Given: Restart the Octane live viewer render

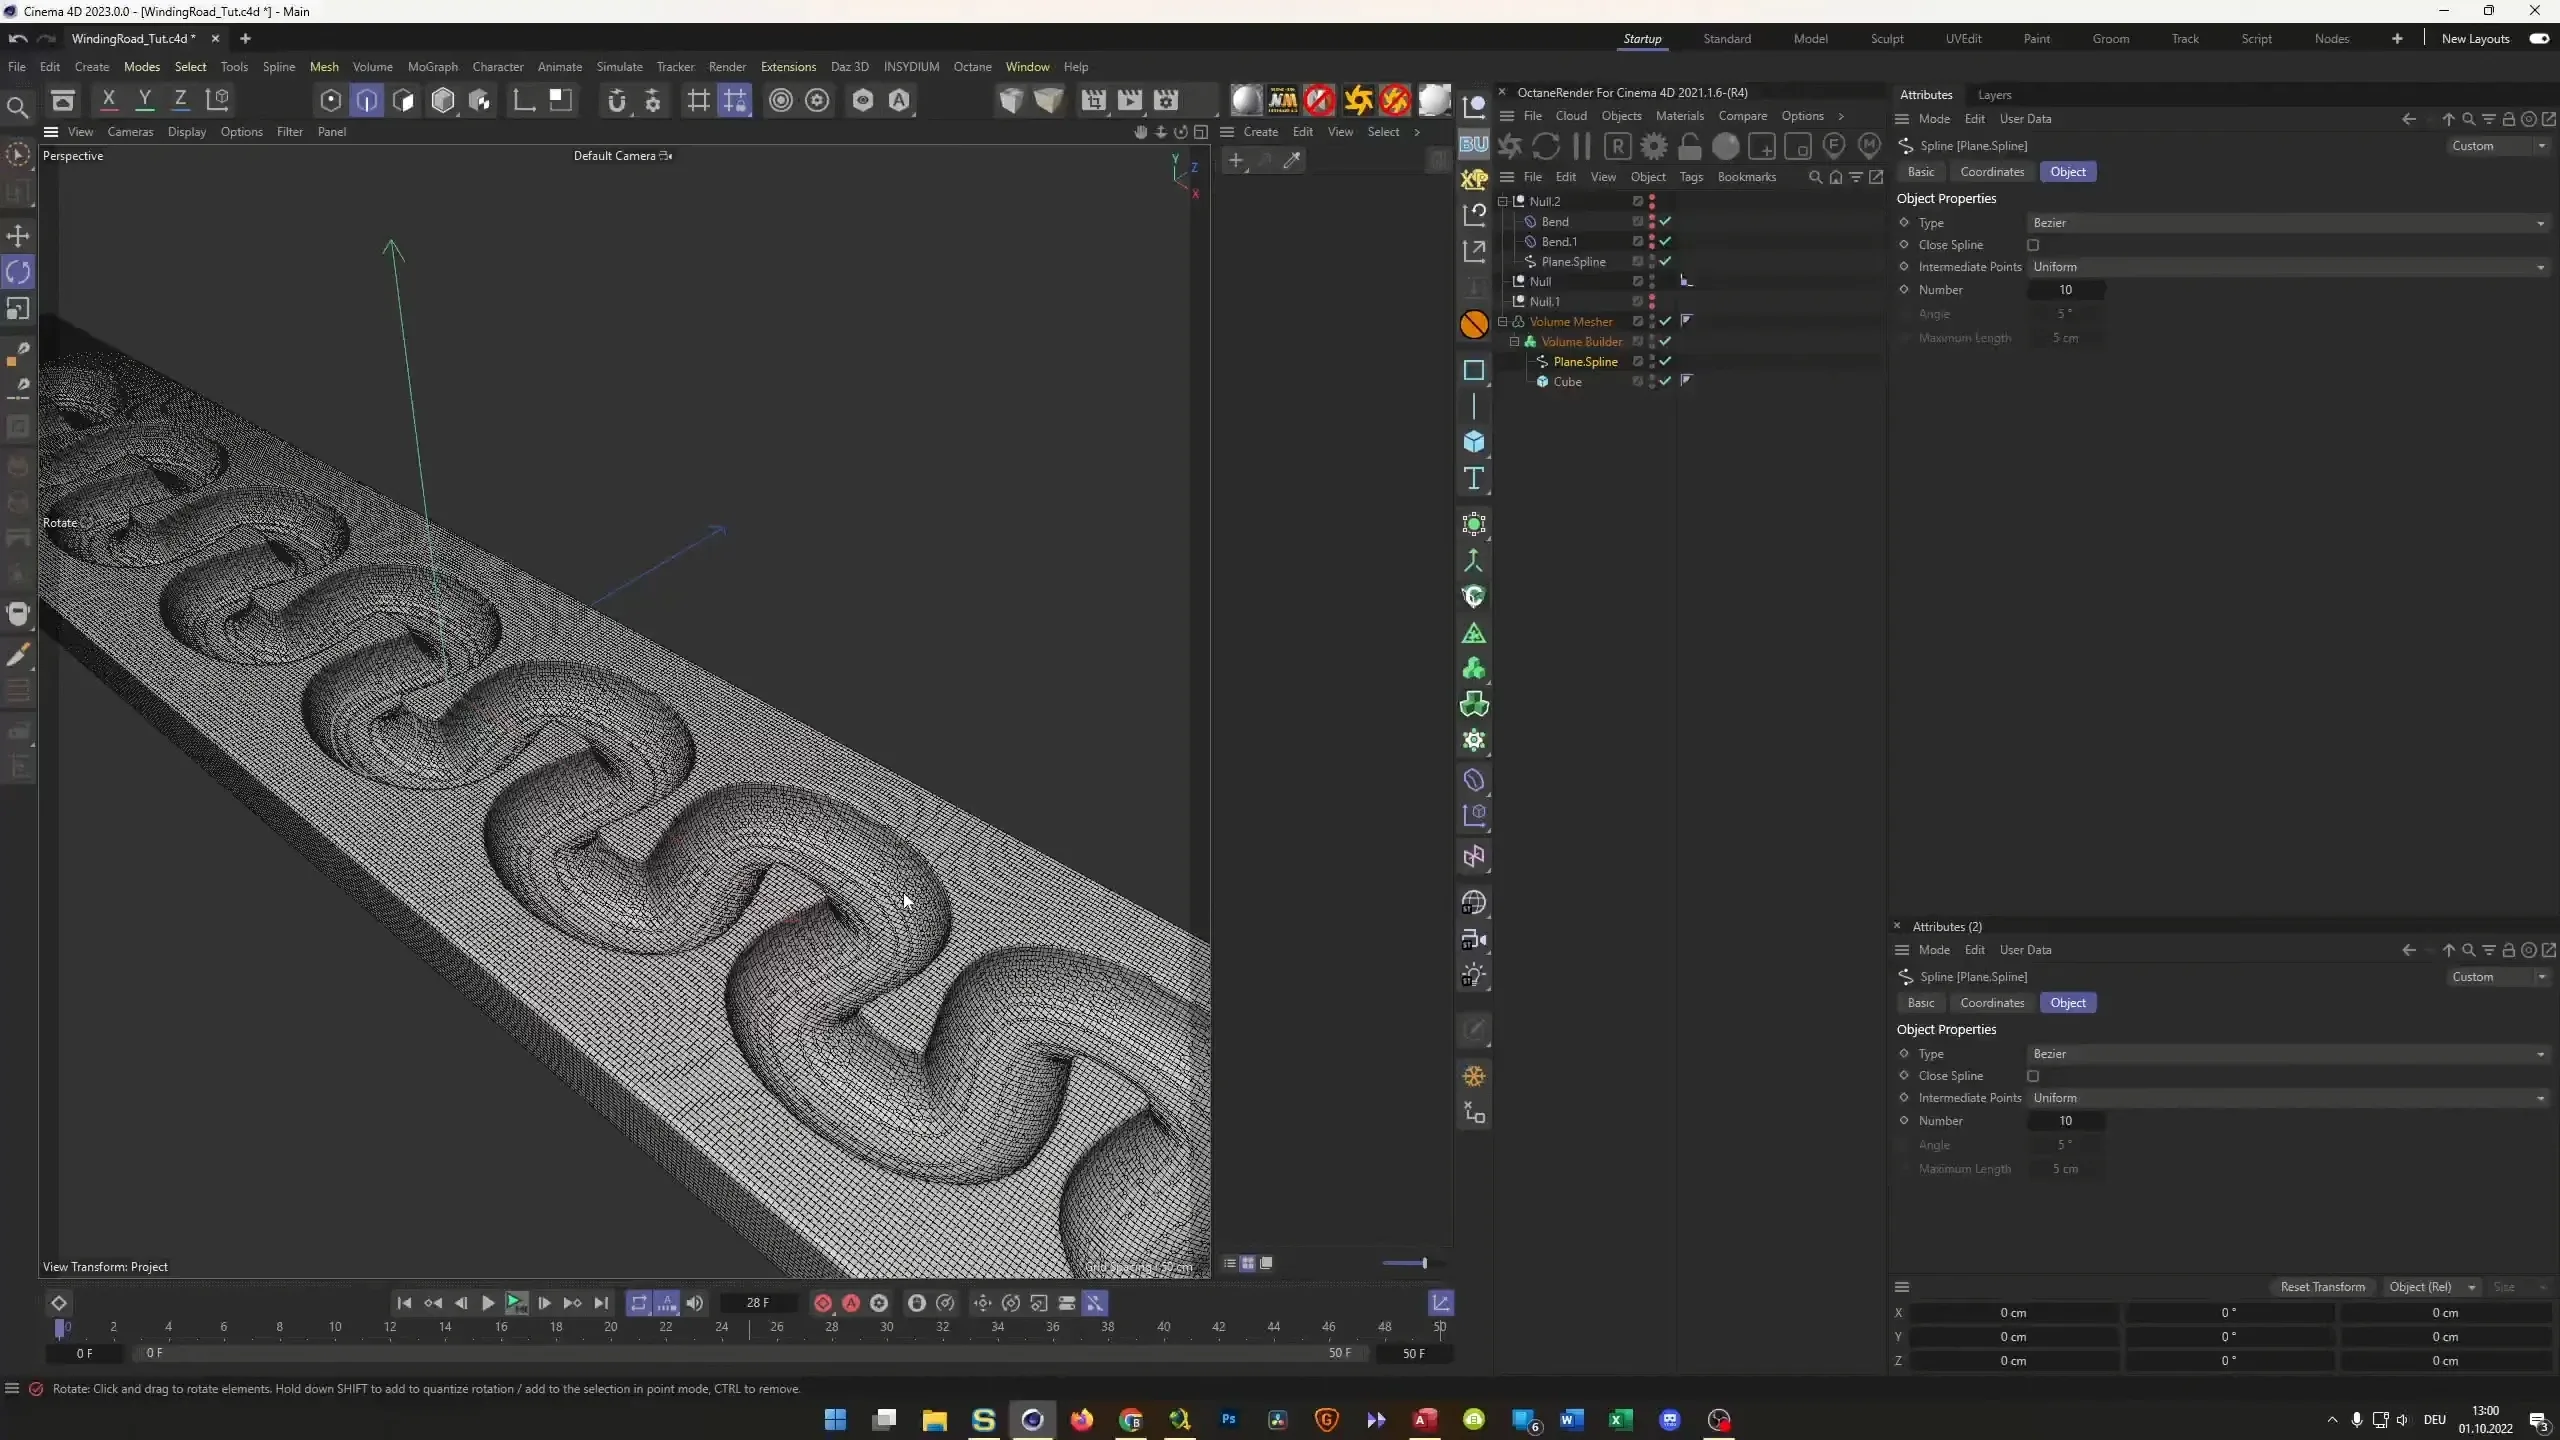Looking at the screenshot, I should 1546,146.
